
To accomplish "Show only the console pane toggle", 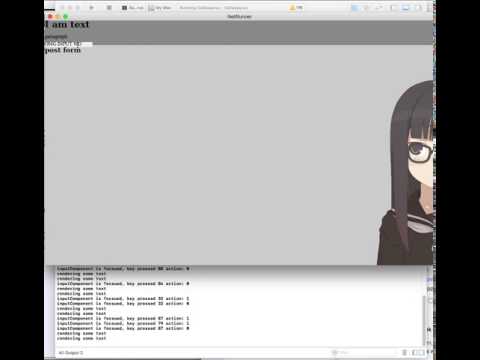I will 421,352.
